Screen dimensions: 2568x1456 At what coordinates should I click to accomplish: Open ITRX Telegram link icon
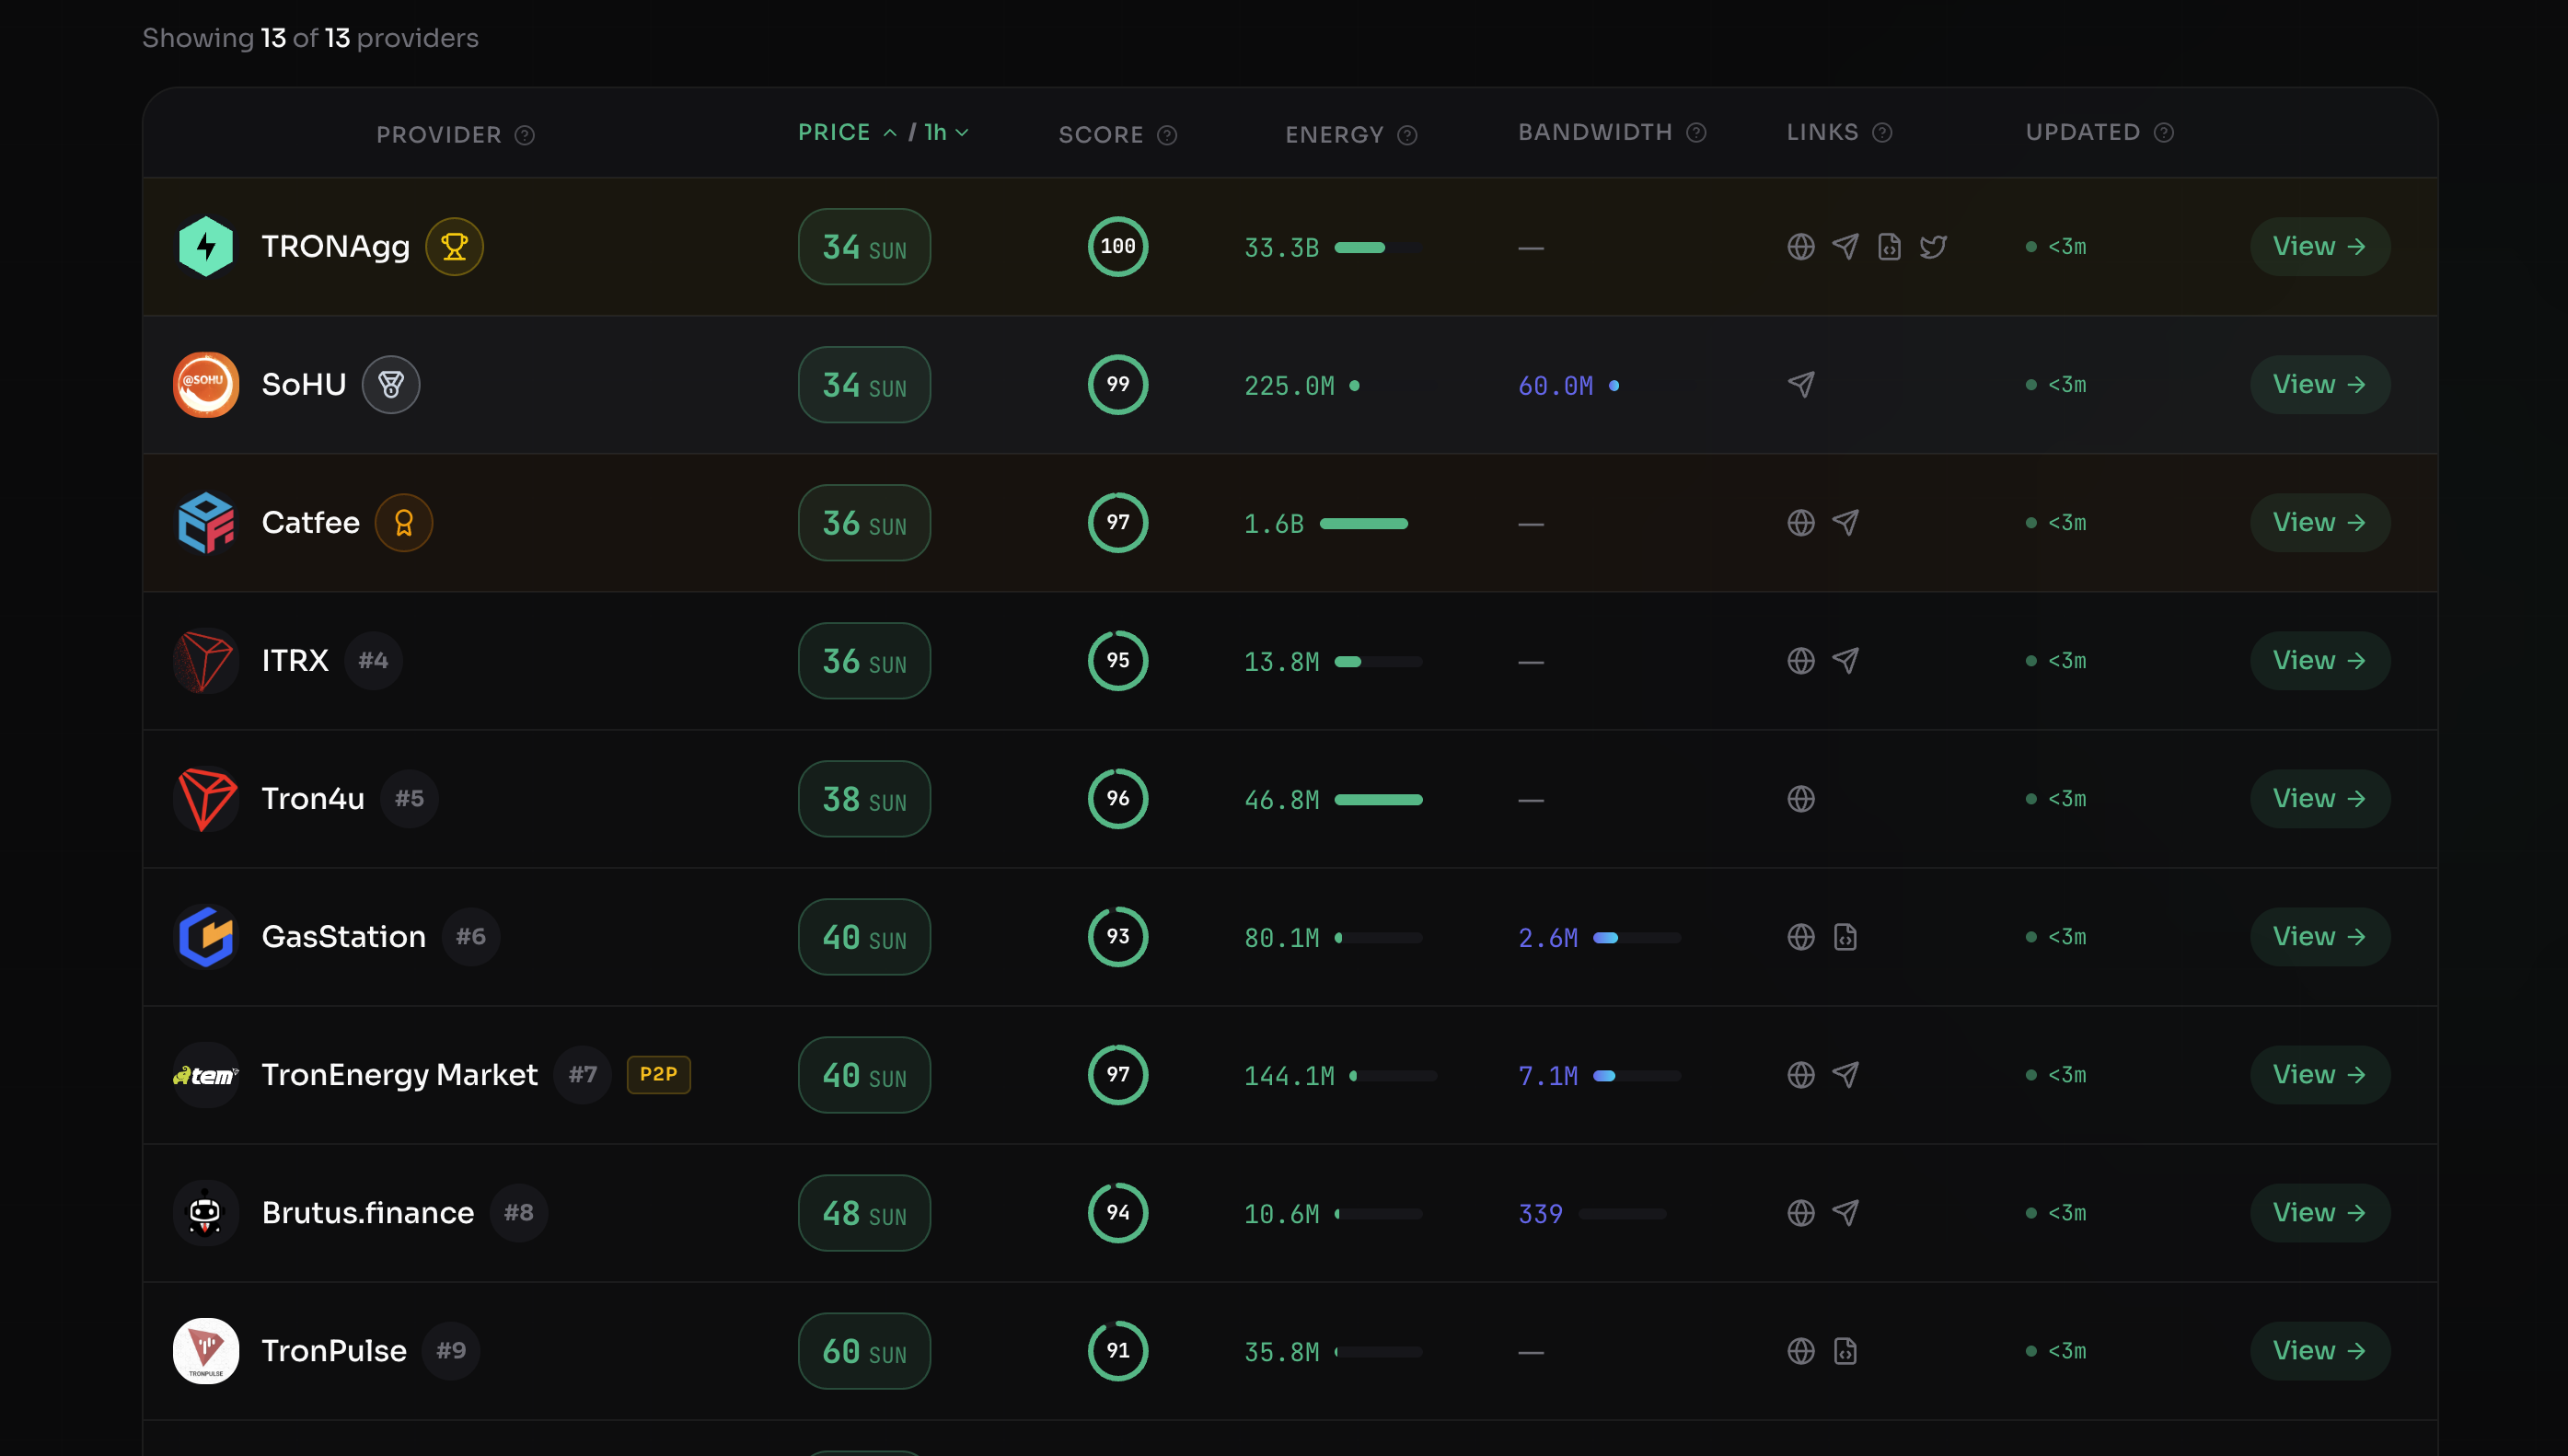click(x=1845, y=660)
